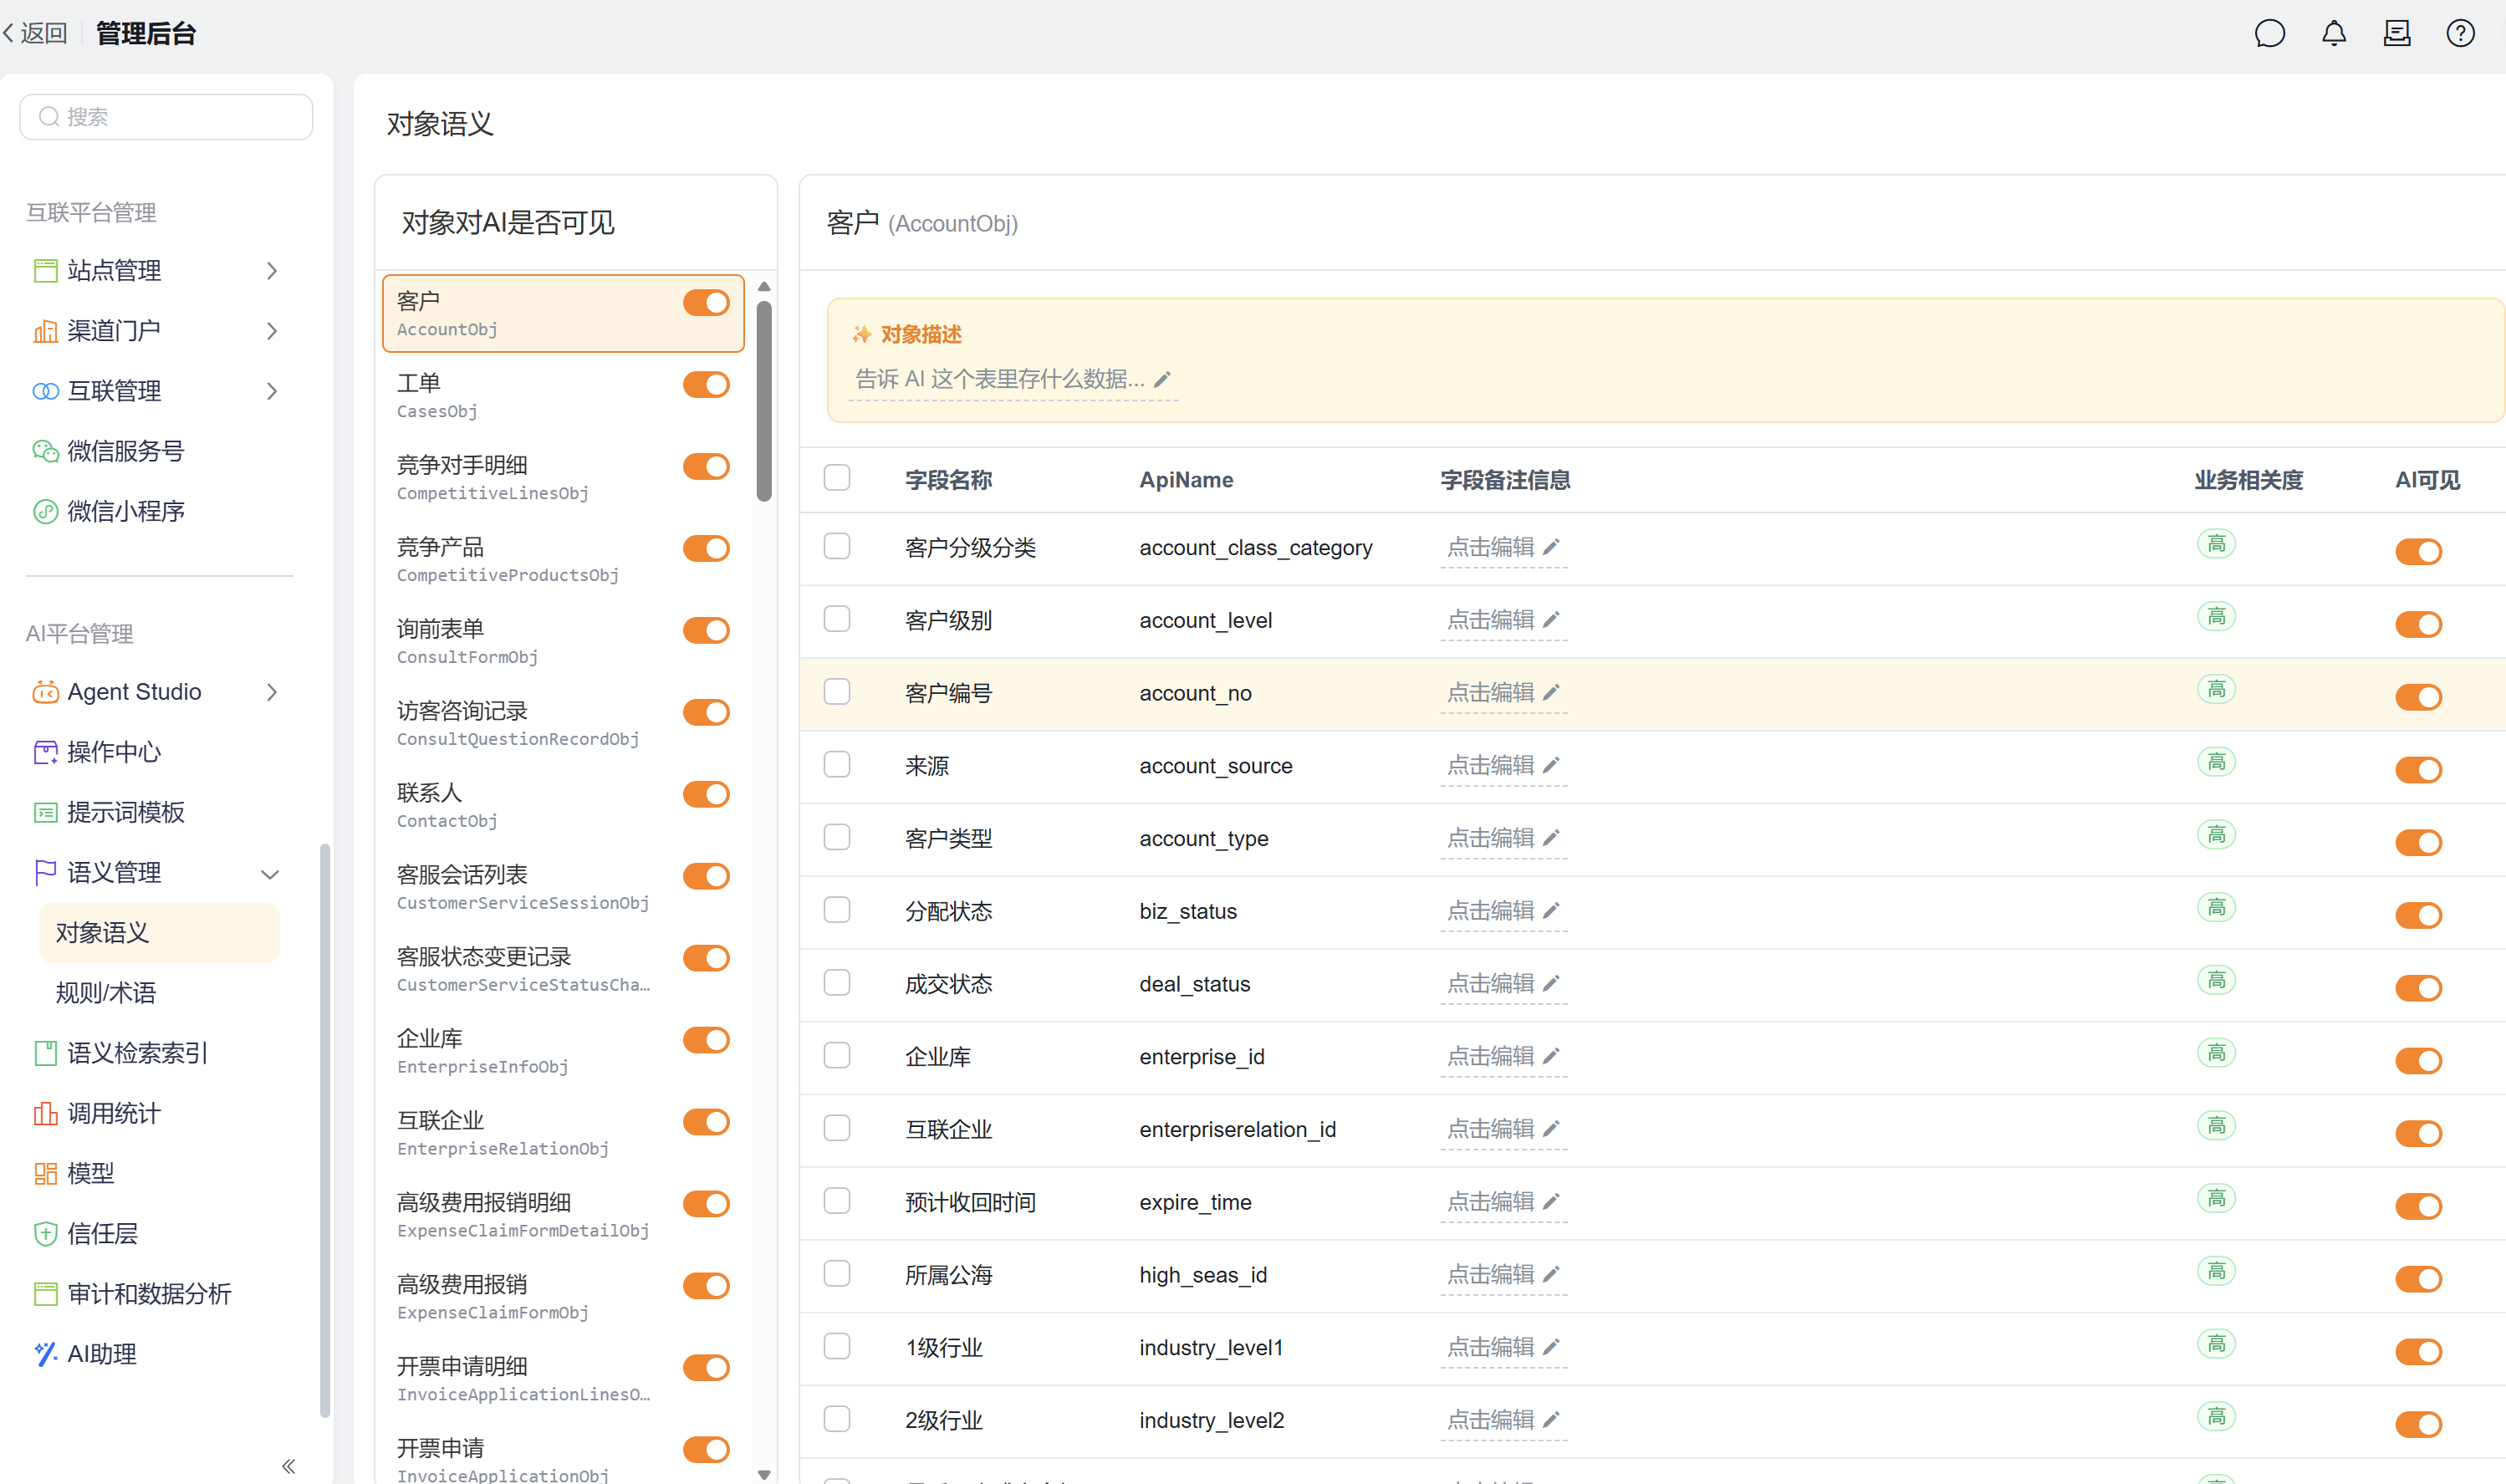Toggle AI visibility for 工单 CasesObj
The width and height of the screenshot is (2506, 1484).
coord(706,385)
